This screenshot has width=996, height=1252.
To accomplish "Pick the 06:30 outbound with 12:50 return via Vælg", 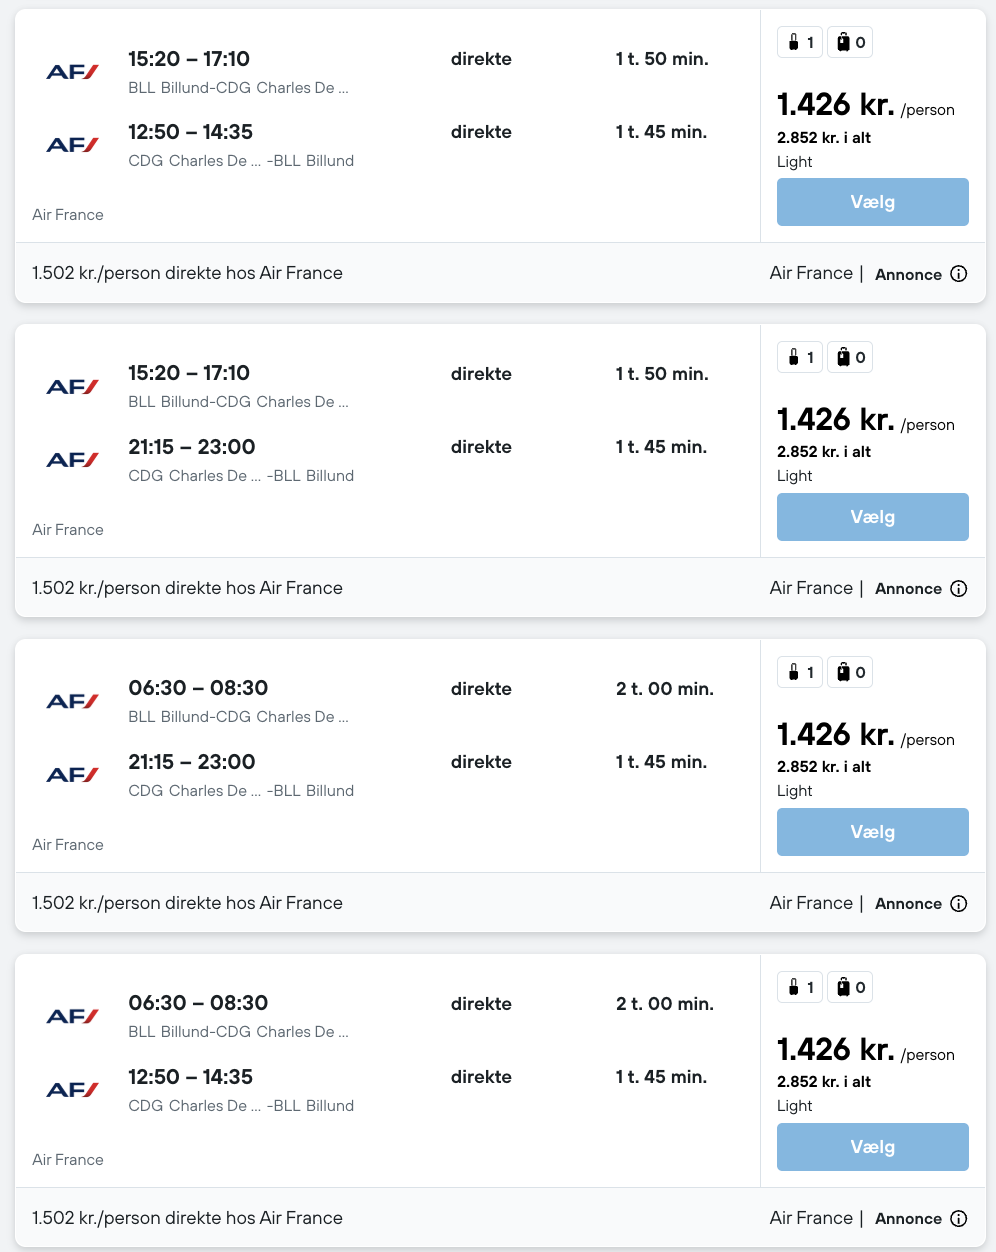I will pos(872,1147).
